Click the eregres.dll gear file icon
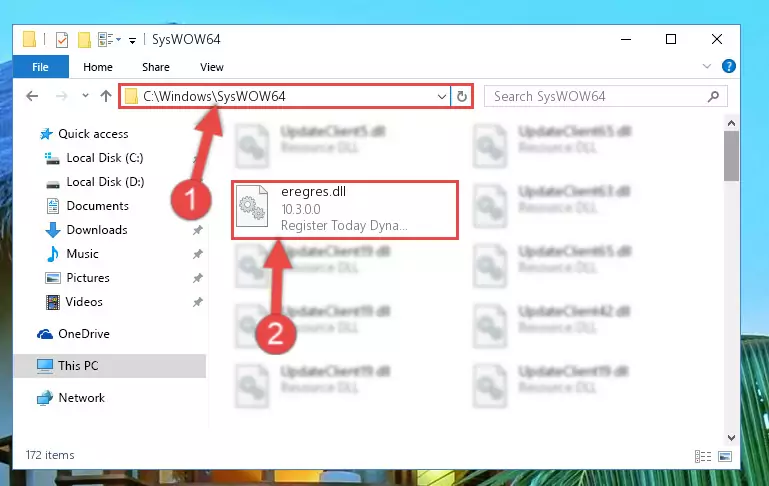This screenshot has height=486, width=769. 252,207
